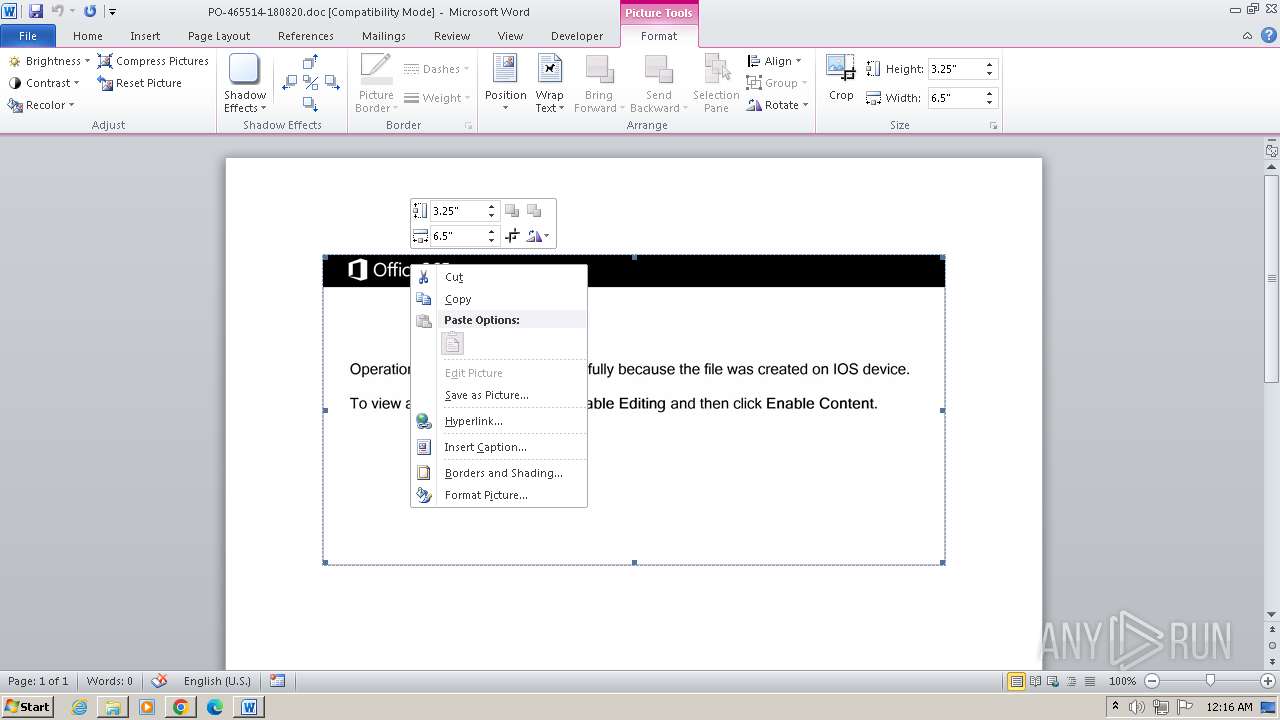
Task: Increase ribbon Height with up stepper
Action: pos(990,65)
